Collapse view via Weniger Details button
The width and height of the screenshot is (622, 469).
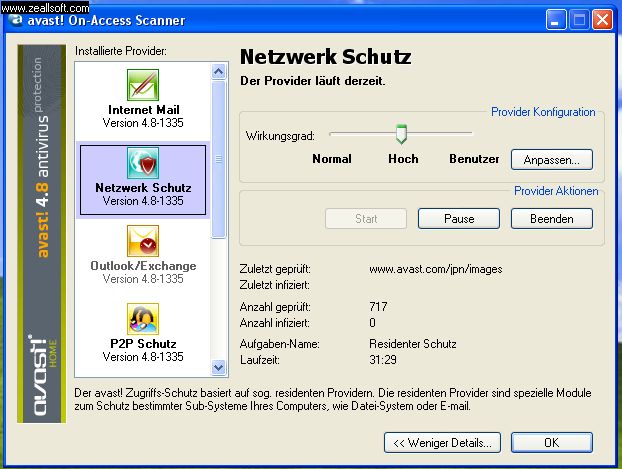tap(442, 442)
